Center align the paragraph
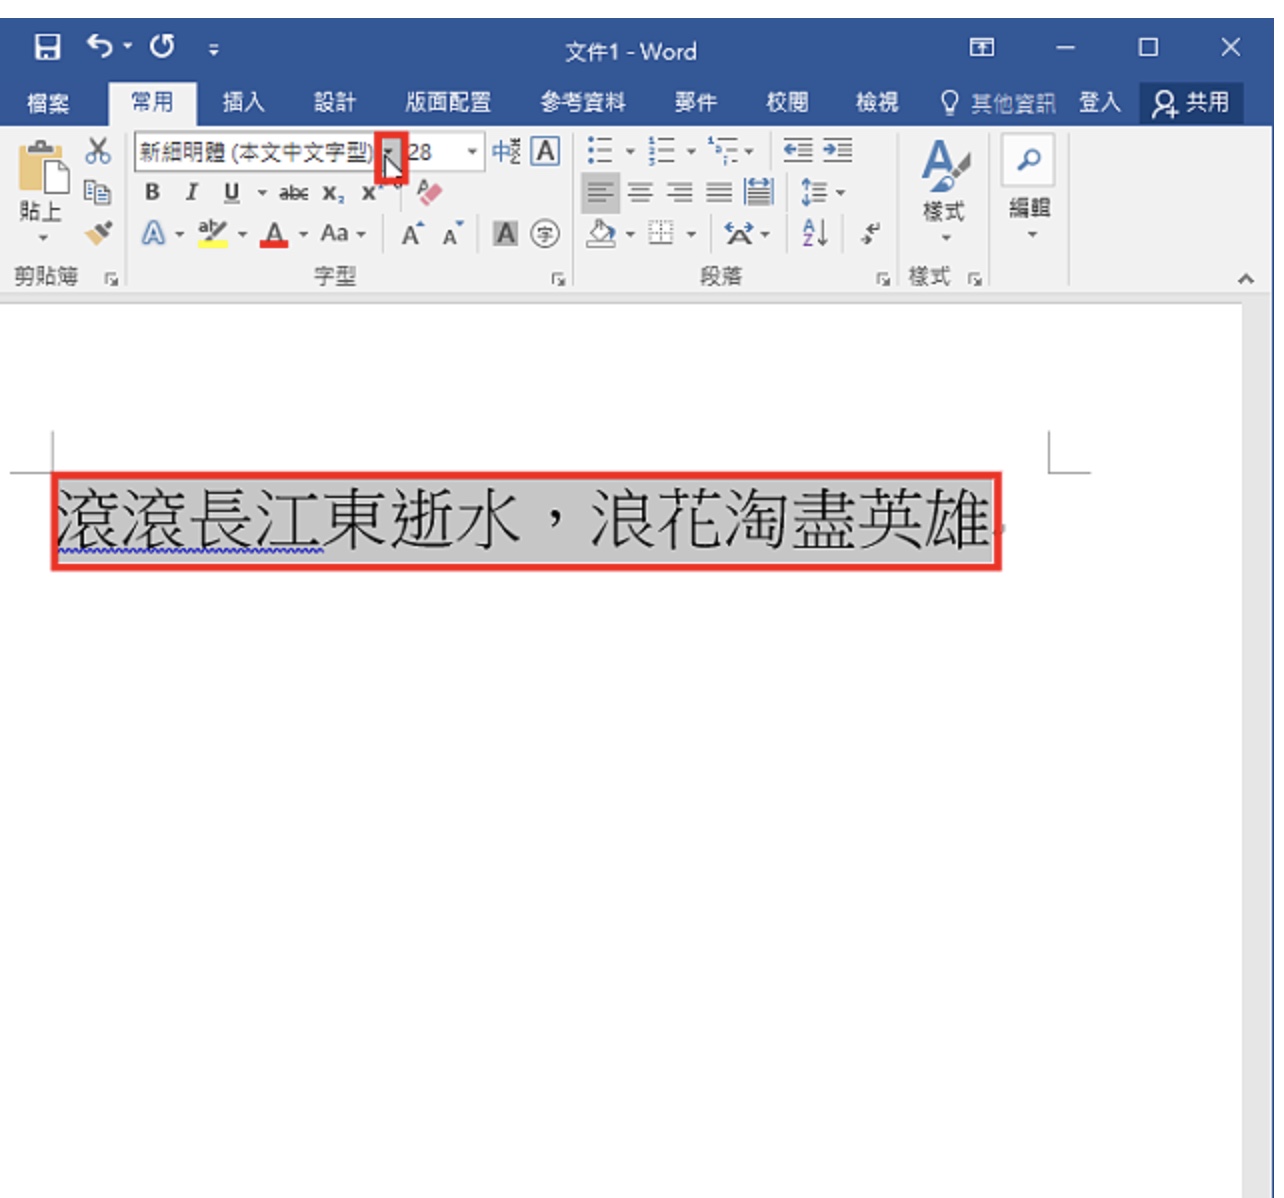Image resolution: width=1284 pixels, height=1198 pixels. click(x=640, y=192)
